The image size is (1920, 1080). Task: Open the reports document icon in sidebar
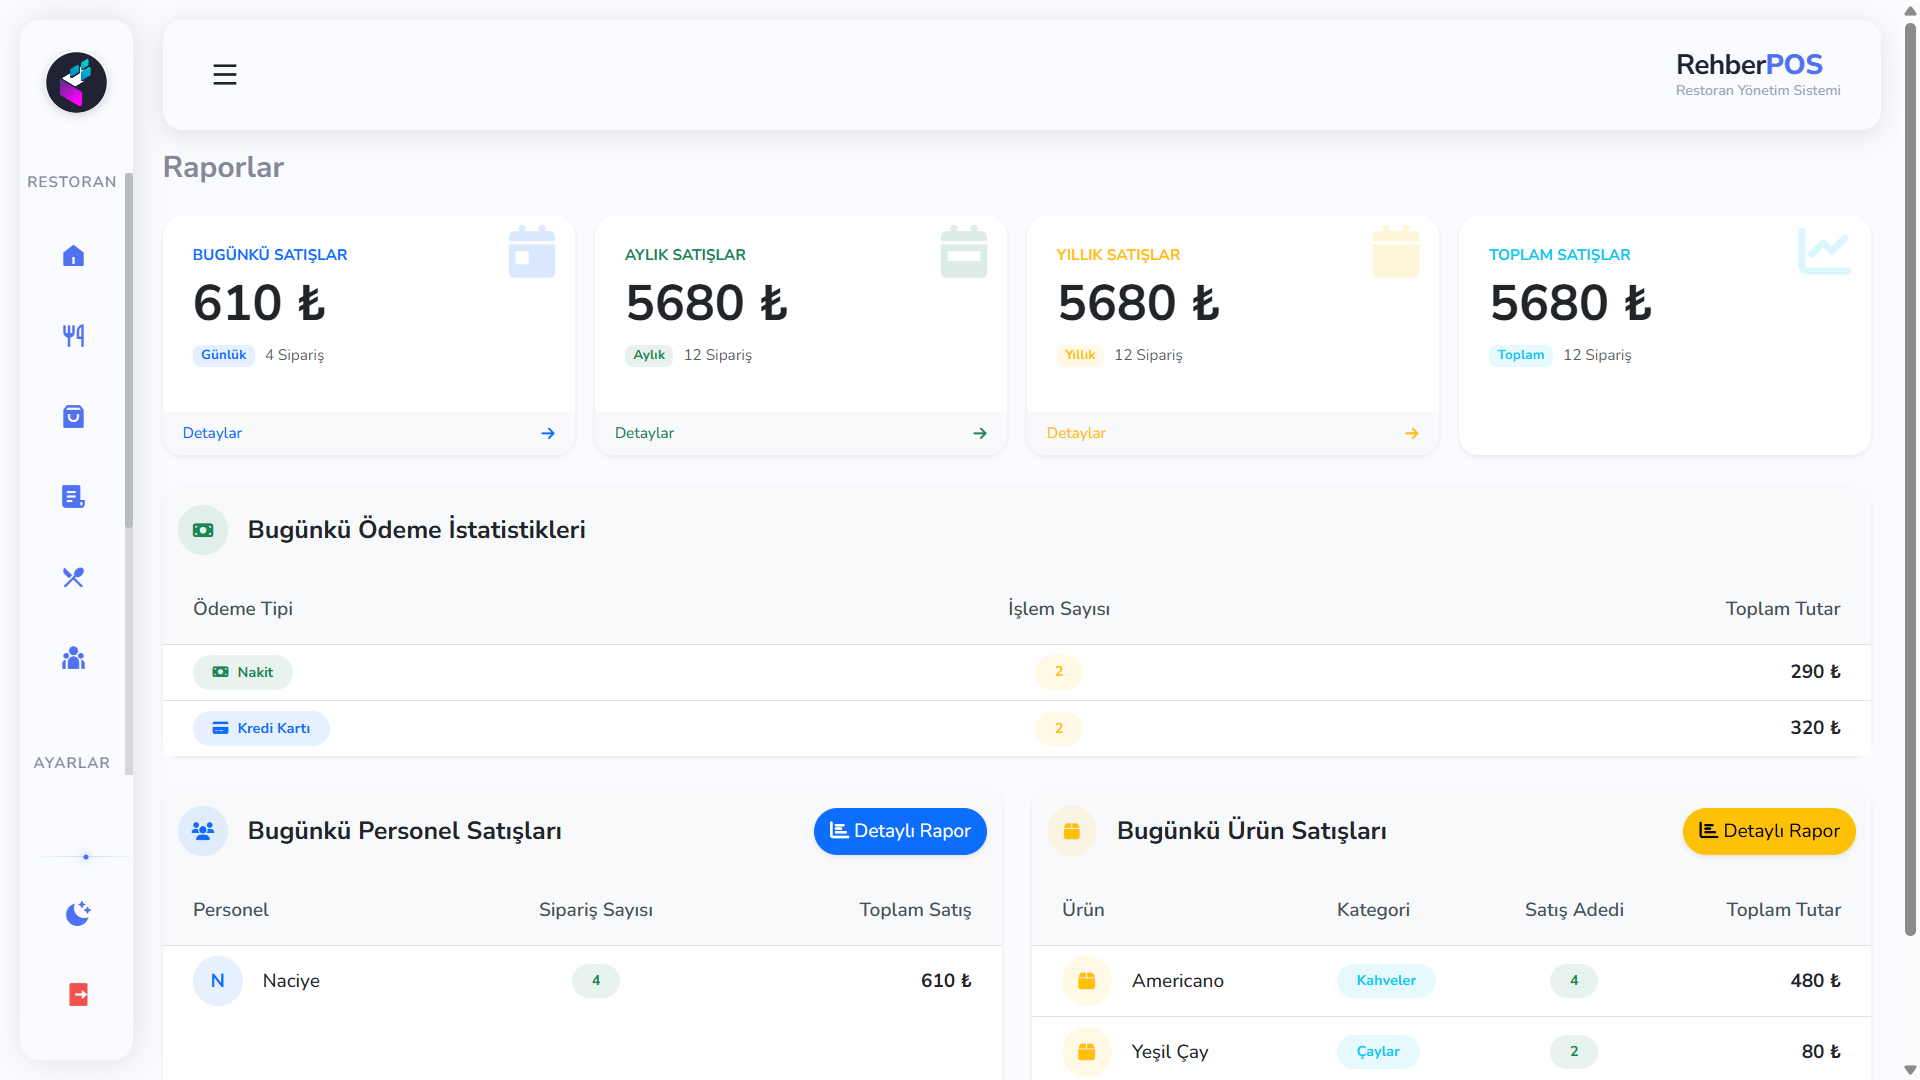(x=73, y=497)
